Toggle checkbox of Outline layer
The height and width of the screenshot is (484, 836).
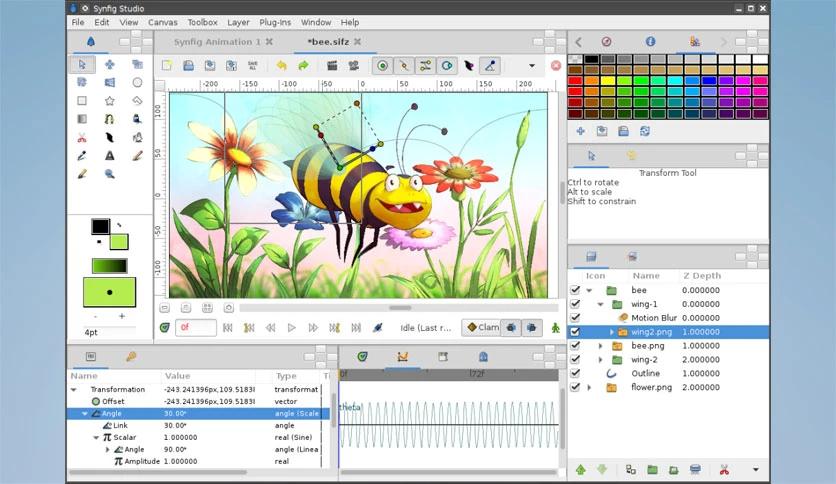575,373
